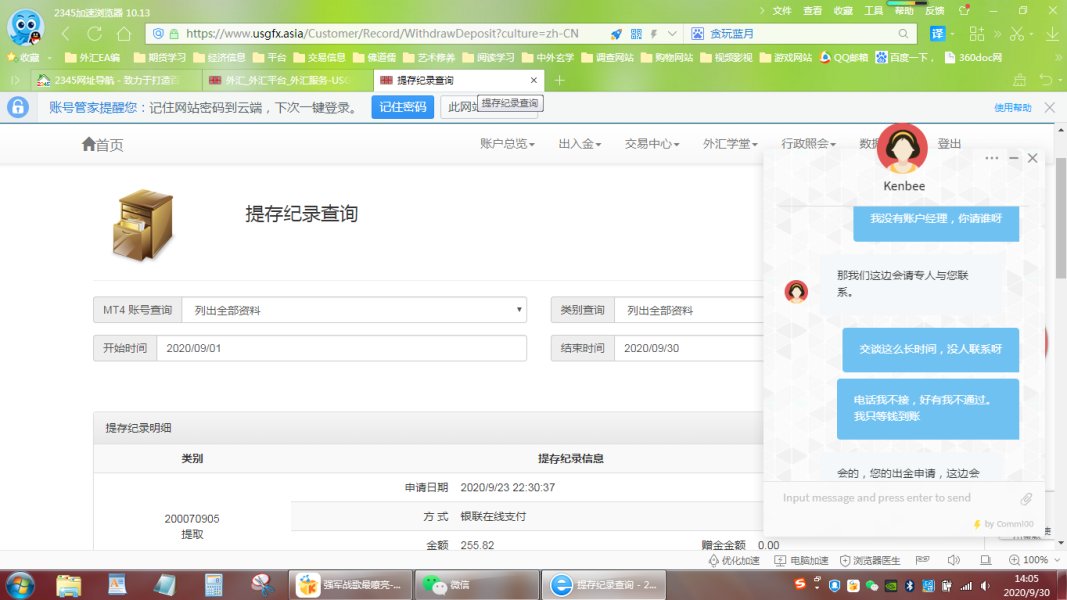Click the 登出 logout link

point(949,144)
